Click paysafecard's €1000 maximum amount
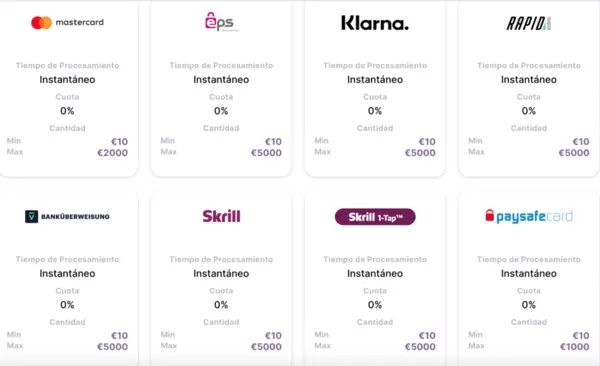Viewport: 600px width, 366px height. (x=575, y=347)
